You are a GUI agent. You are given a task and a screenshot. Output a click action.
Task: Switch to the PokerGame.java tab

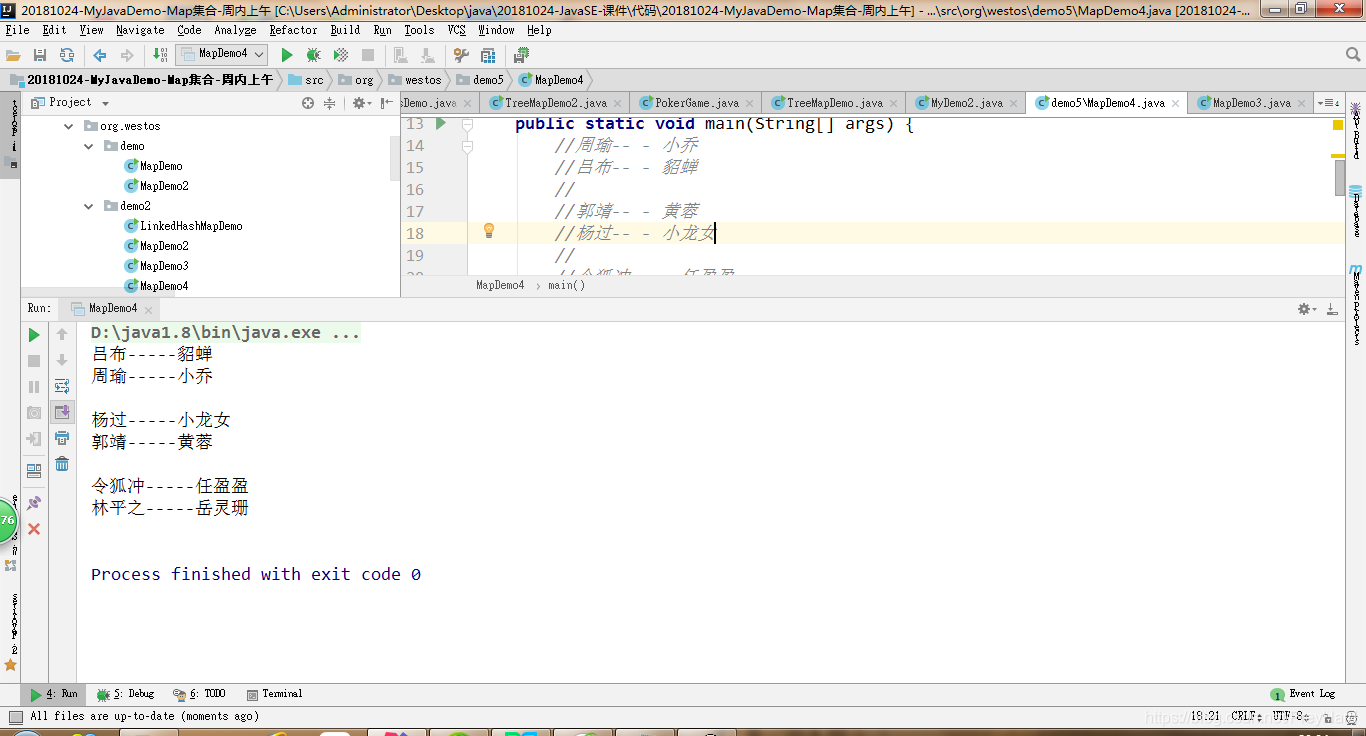[697, 103]
